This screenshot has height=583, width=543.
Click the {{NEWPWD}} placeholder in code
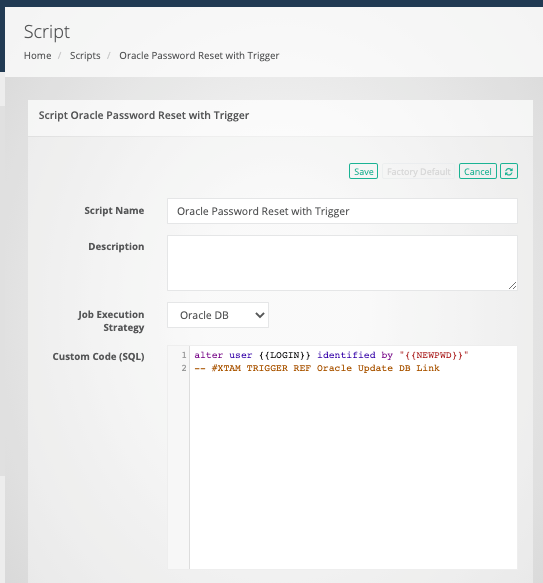click(x=434, y=355)
